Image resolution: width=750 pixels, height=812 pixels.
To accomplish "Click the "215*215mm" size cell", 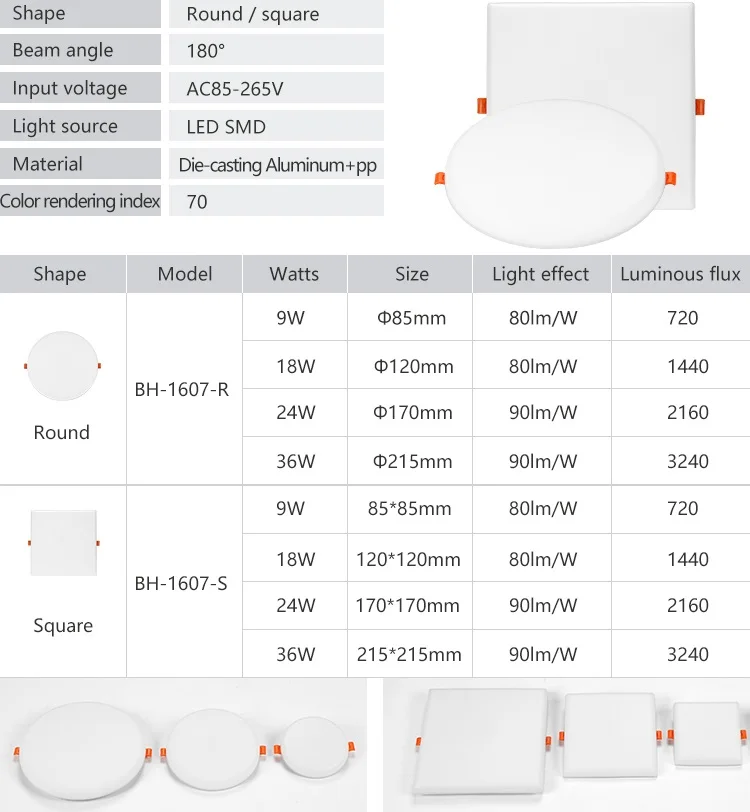I will pyautogui.click(x=409, y=654).
